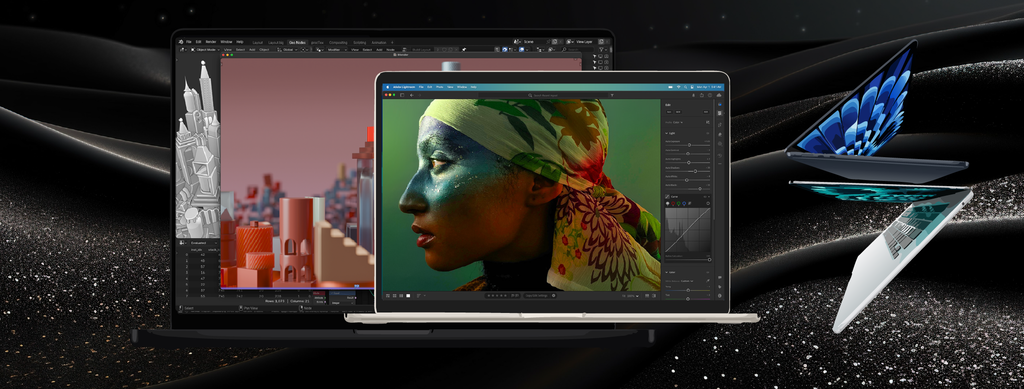The height and width of the screenshot is (389, 1024).
Task: Switch to Animation workspace tab in Blender
Action: coord(379,42)
